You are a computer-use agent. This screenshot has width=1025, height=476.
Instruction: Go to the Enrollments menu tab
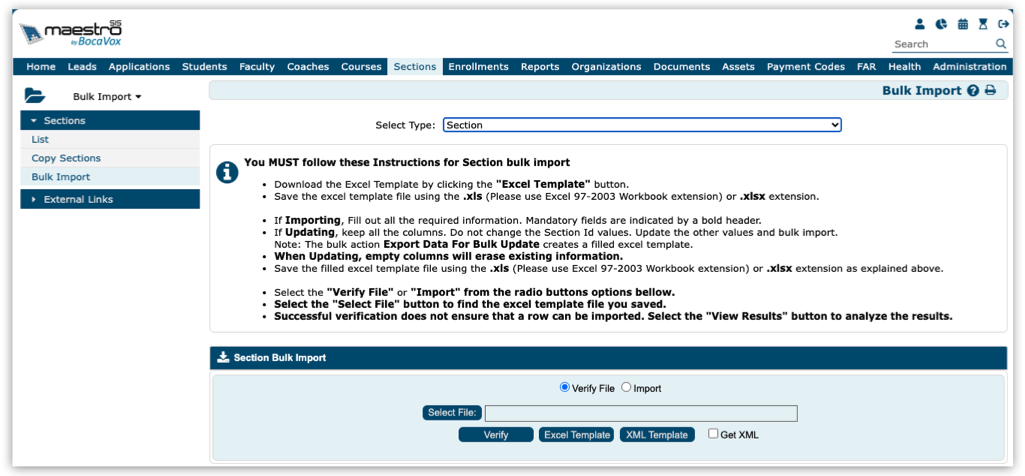coord(478,67)
